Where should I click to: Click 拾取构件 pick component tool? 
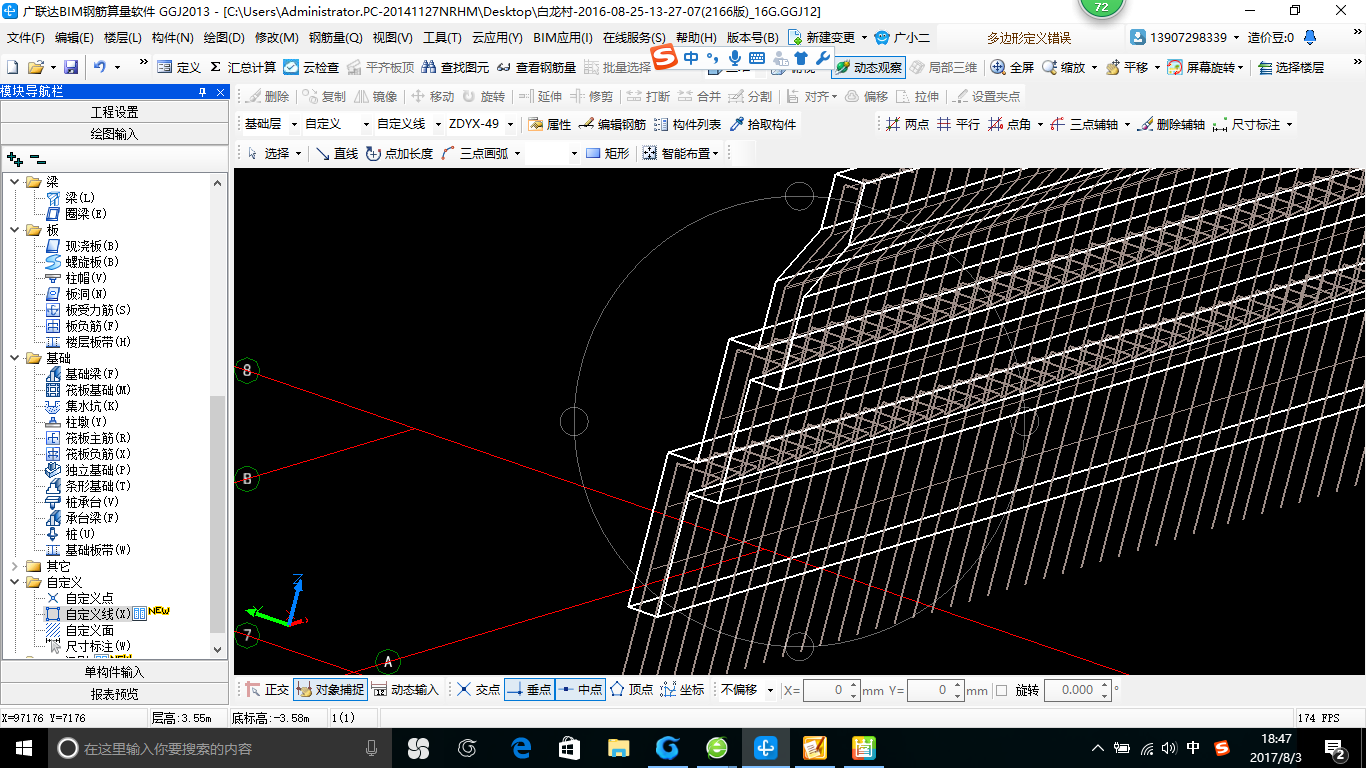tap(763, 124)
